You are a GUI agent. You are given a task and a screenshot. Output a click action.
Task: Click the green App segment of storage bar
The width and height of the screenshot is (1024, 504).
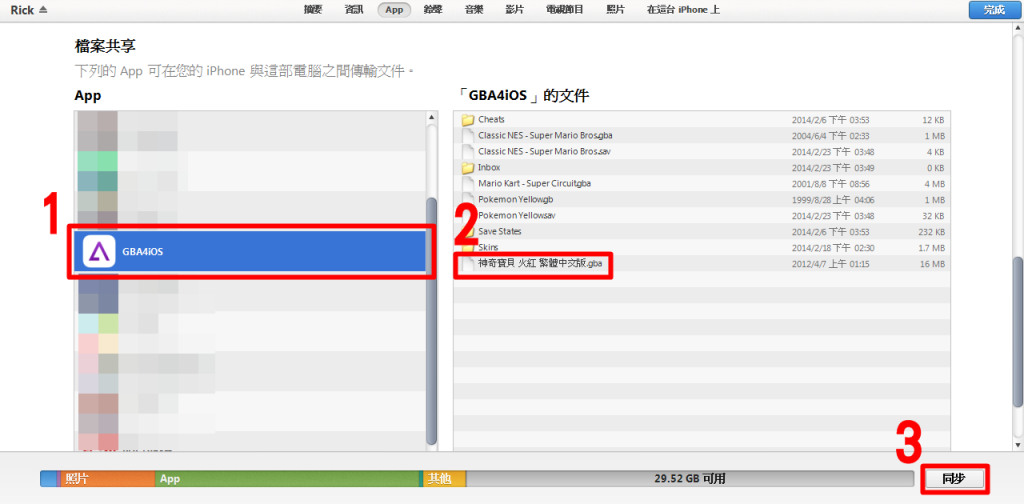coord(287,479)
